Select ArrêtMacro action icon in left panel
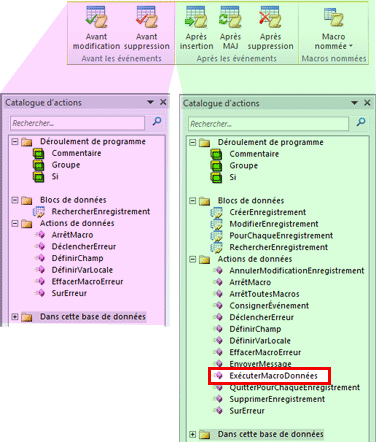 pos(40,235)
